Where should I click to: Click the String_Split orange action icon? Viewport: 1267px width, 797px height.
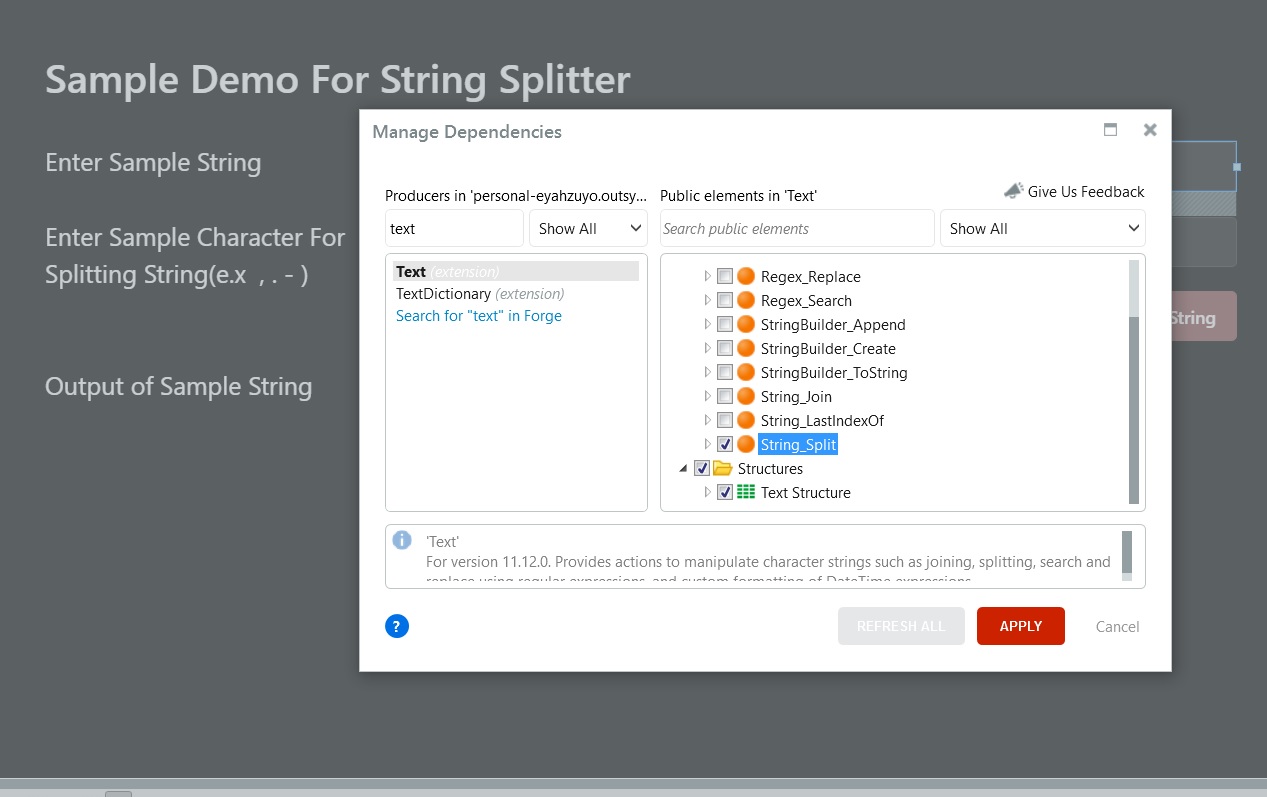[746, 444]
